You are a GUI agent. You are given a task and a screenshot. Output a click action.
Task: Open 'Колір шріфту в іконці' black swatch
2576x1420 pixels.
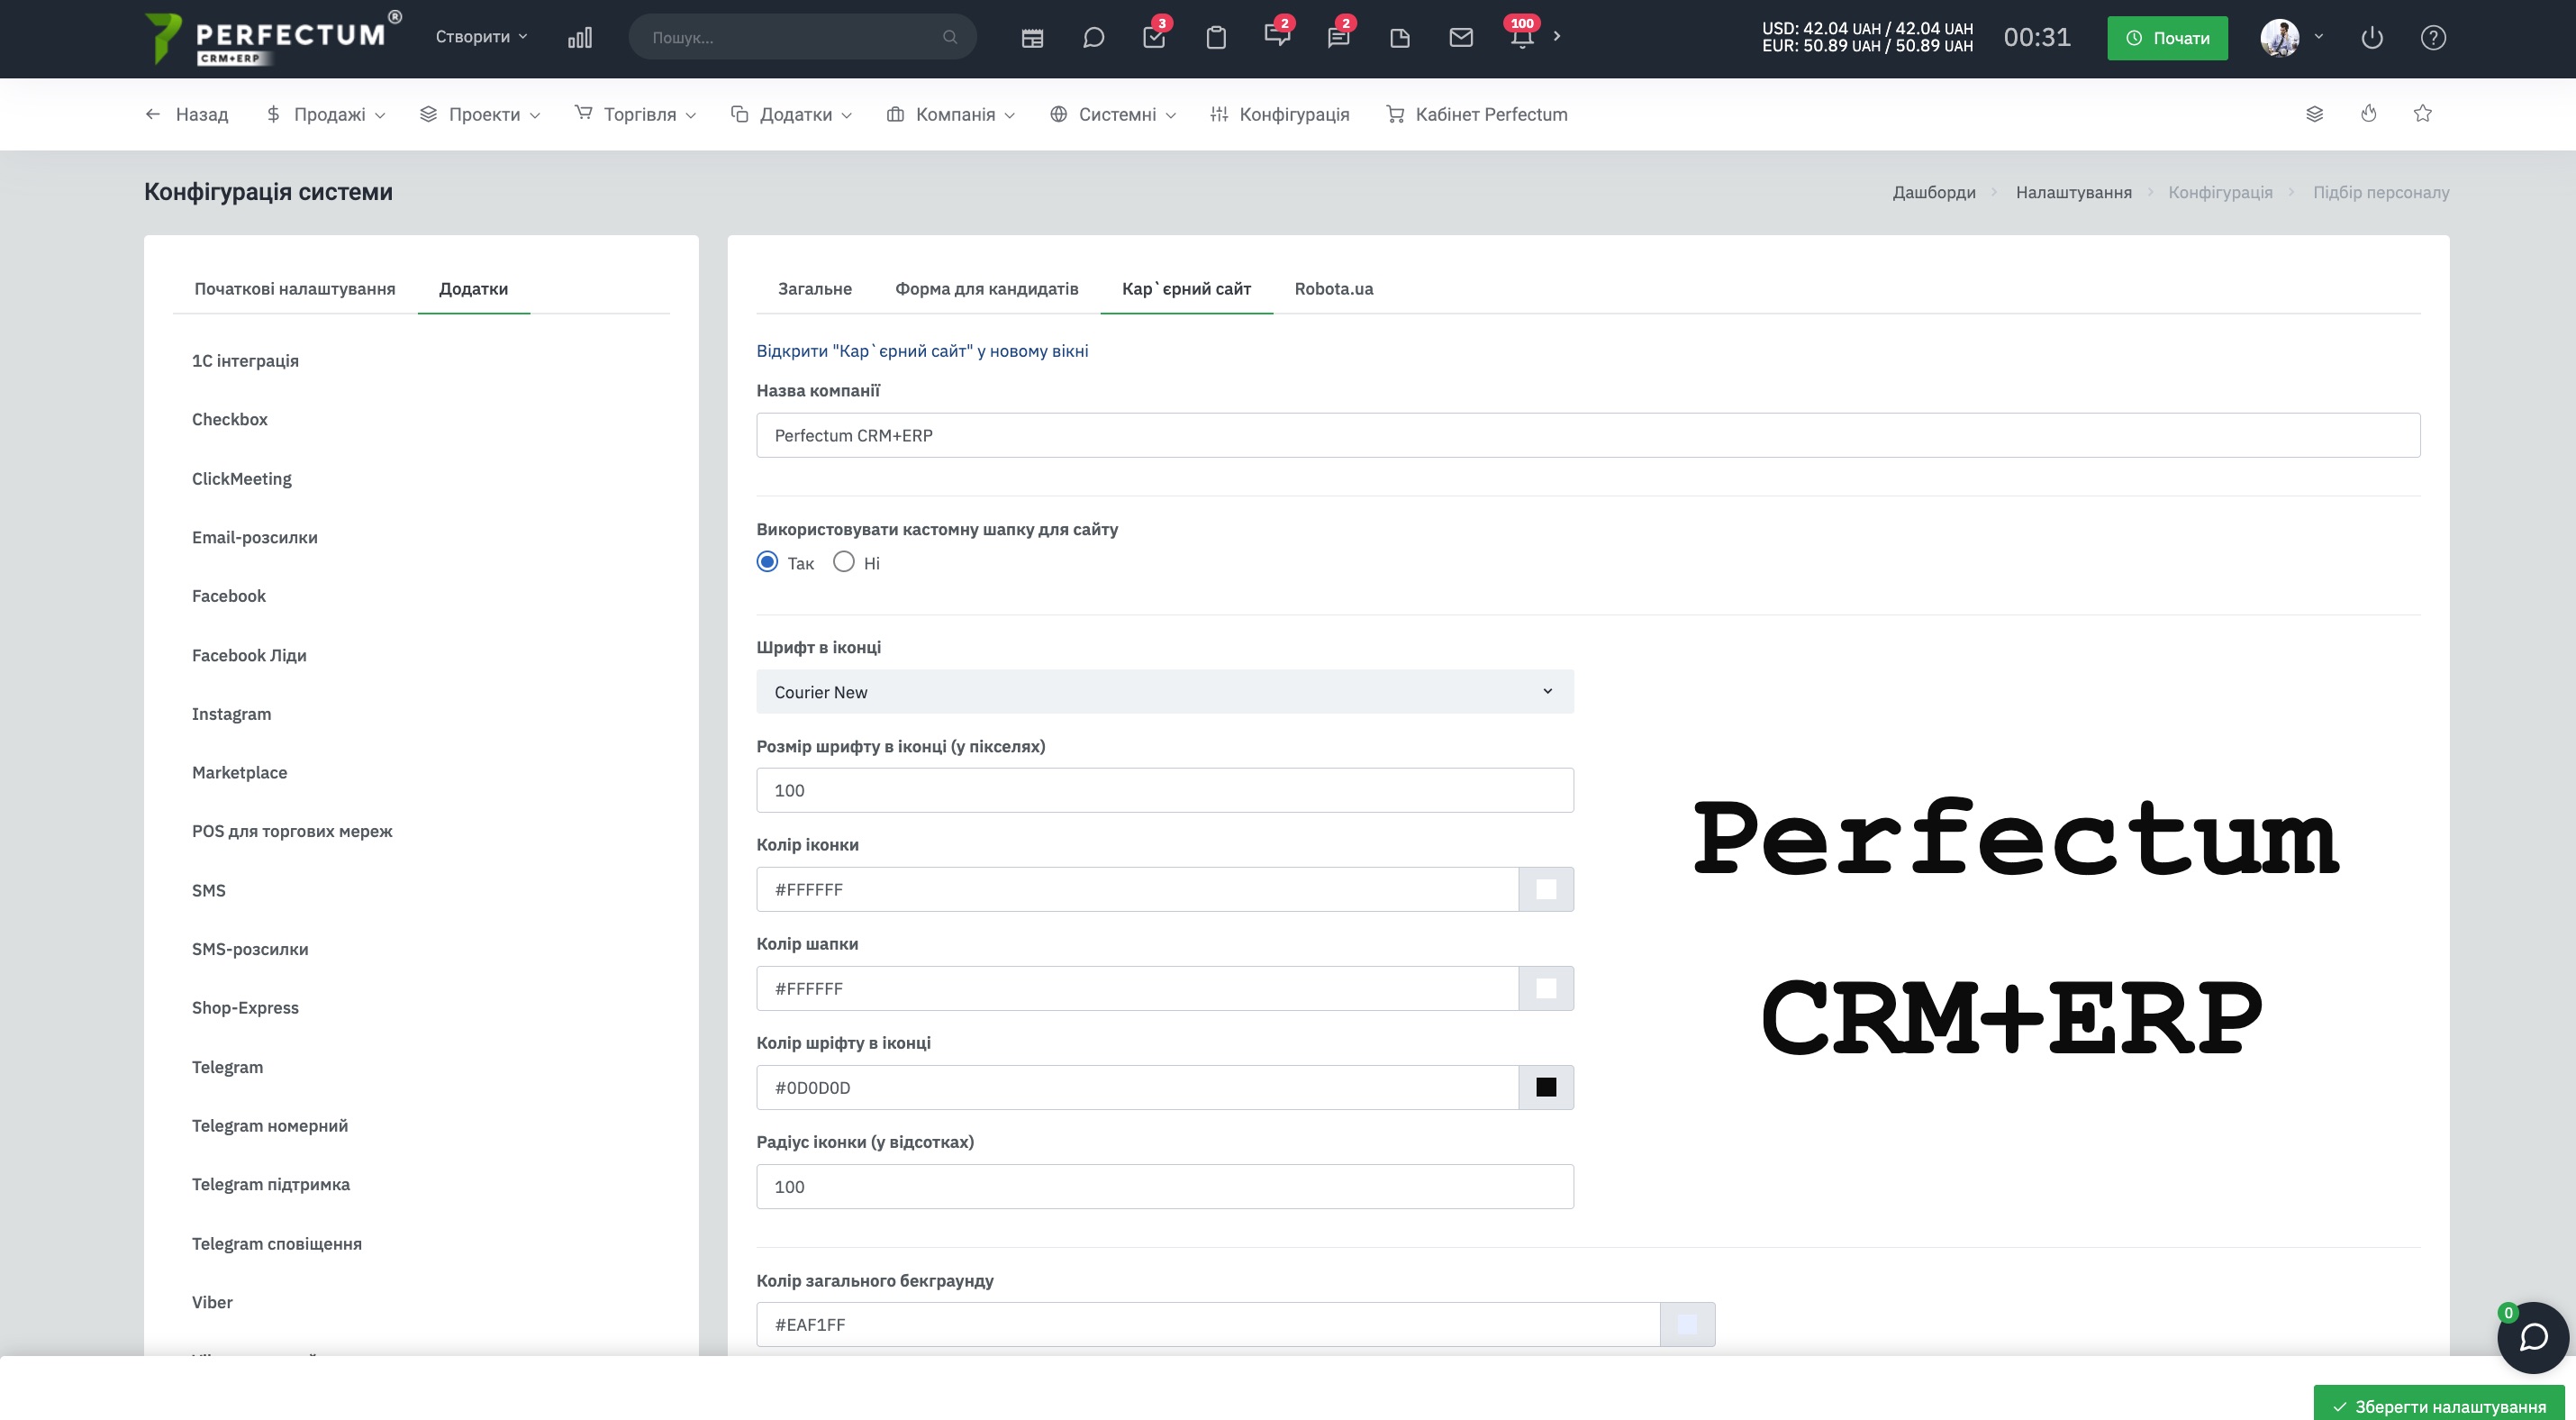click(x=1546, y=1087)
